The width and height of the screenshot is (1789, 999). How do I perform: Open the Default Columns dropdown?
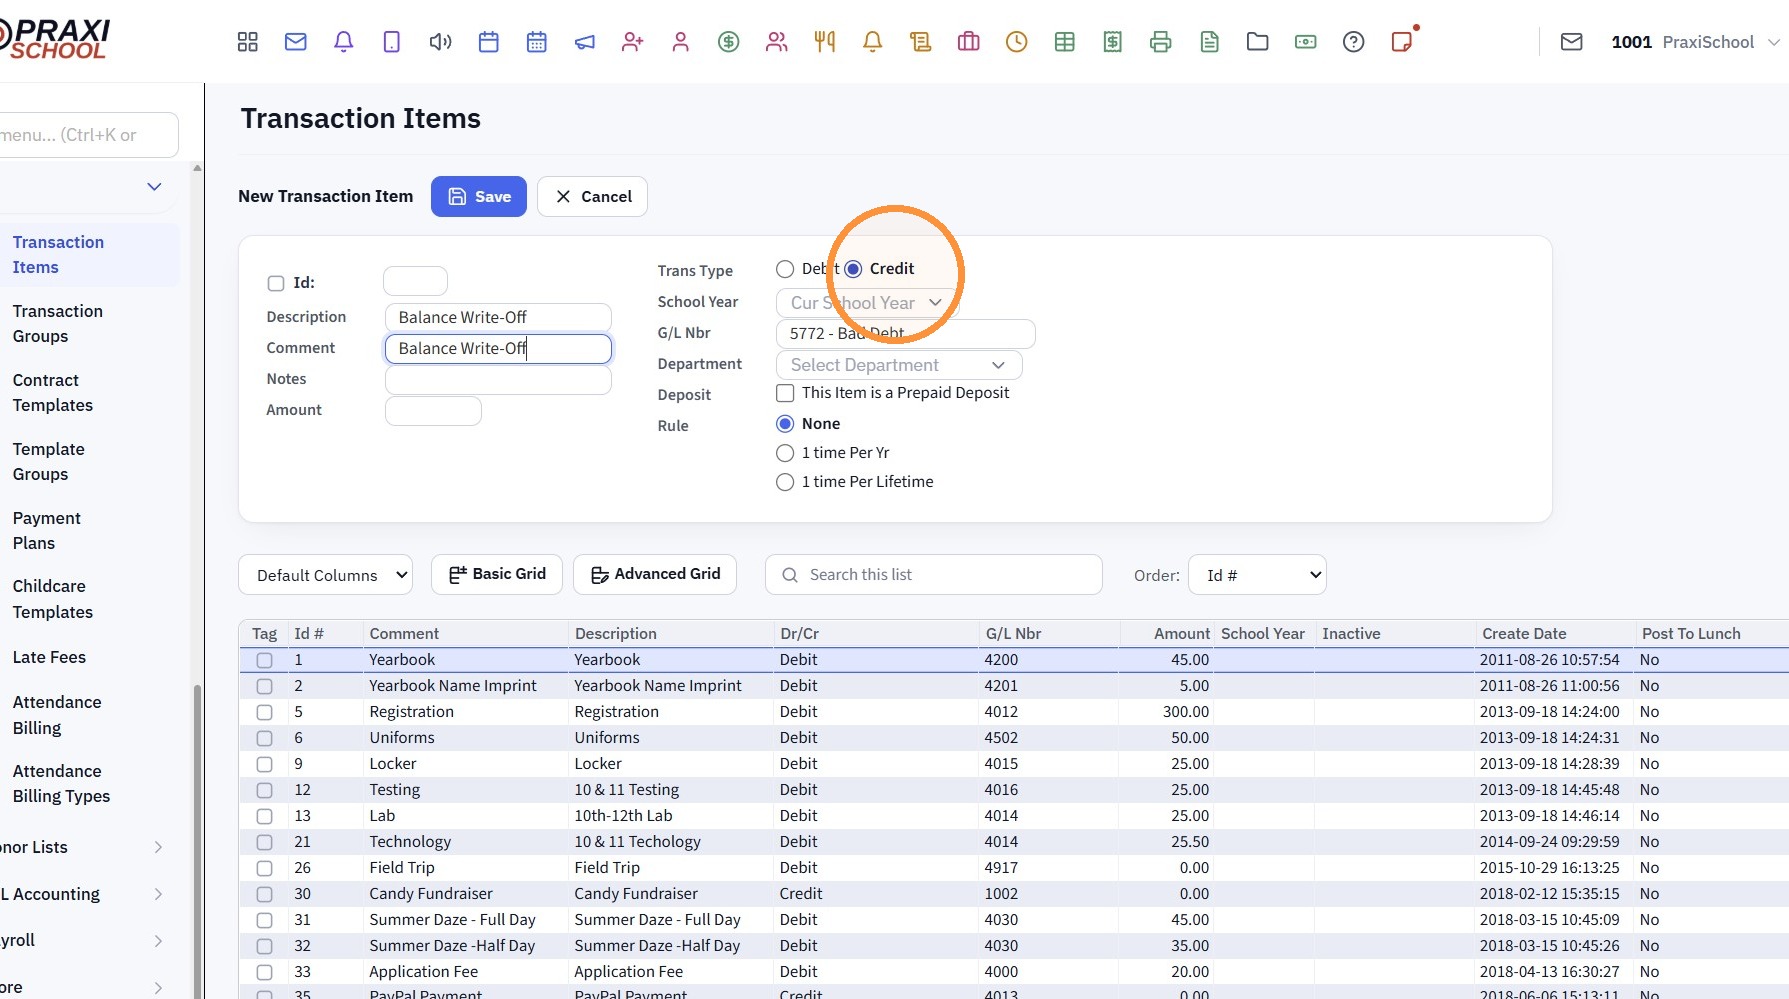(325, 575)
